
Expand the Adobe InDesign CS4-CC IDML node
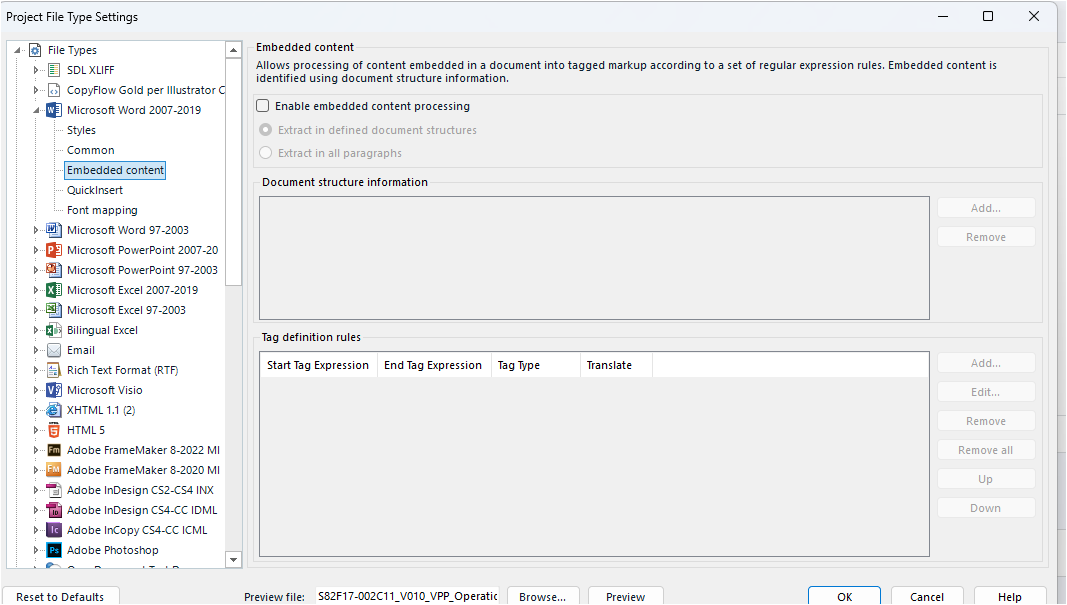tap(35, 509)
